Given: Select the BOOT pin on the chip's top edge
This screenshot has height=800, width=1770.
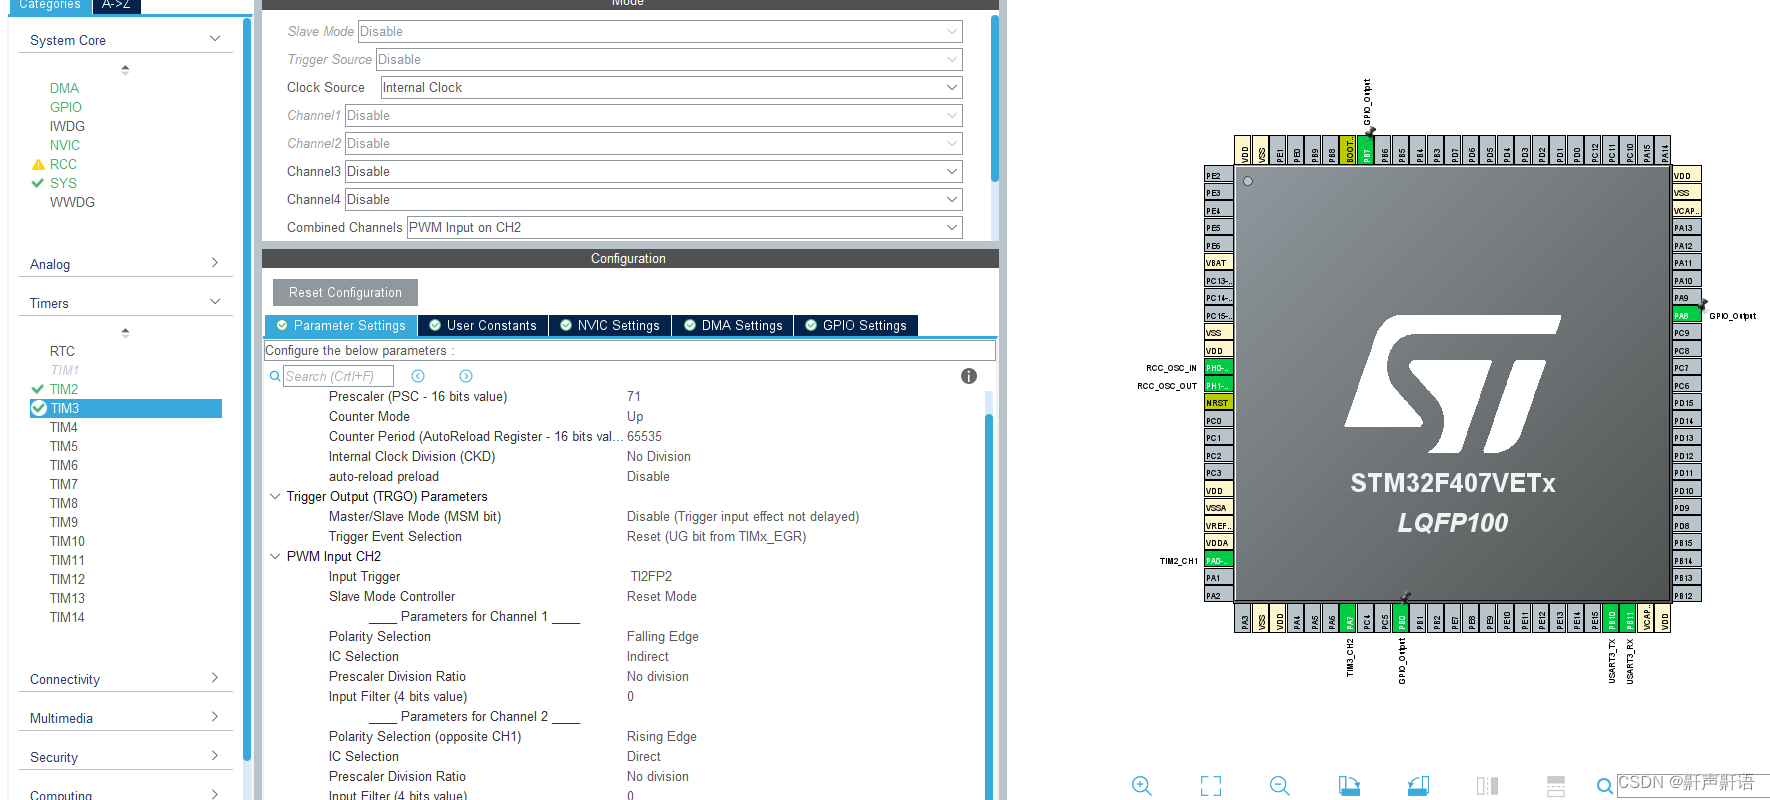Looking at the screenshot, I should 1350,150.
